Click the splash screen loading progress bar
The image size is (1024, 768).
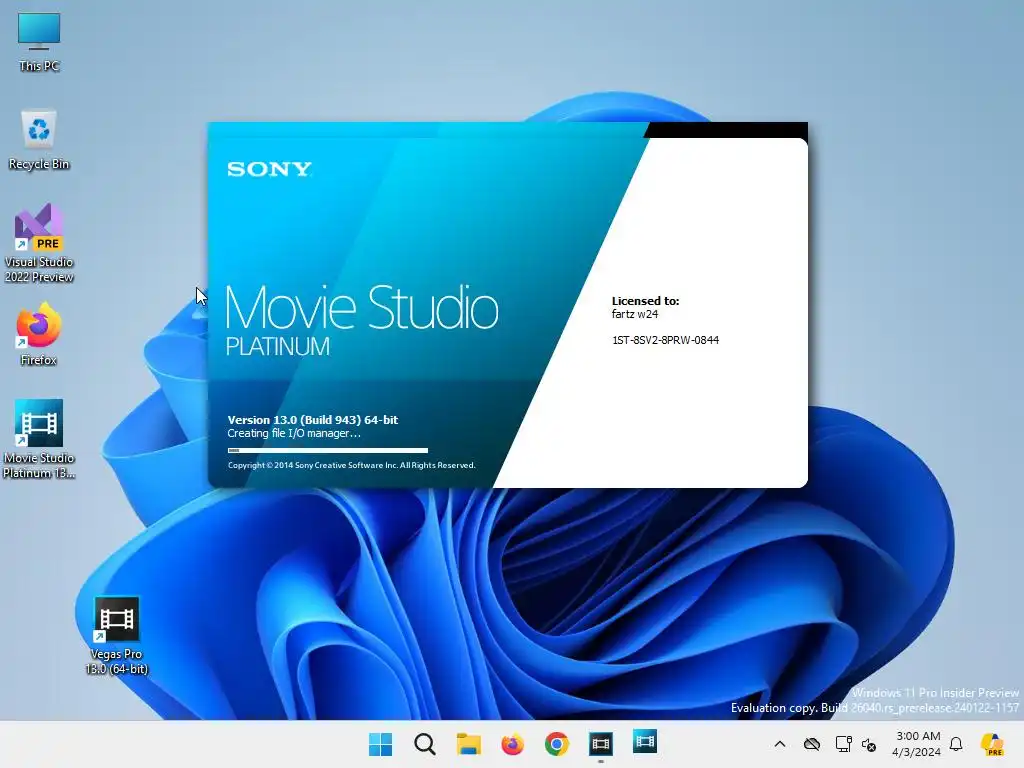click(x=328, y=450)
